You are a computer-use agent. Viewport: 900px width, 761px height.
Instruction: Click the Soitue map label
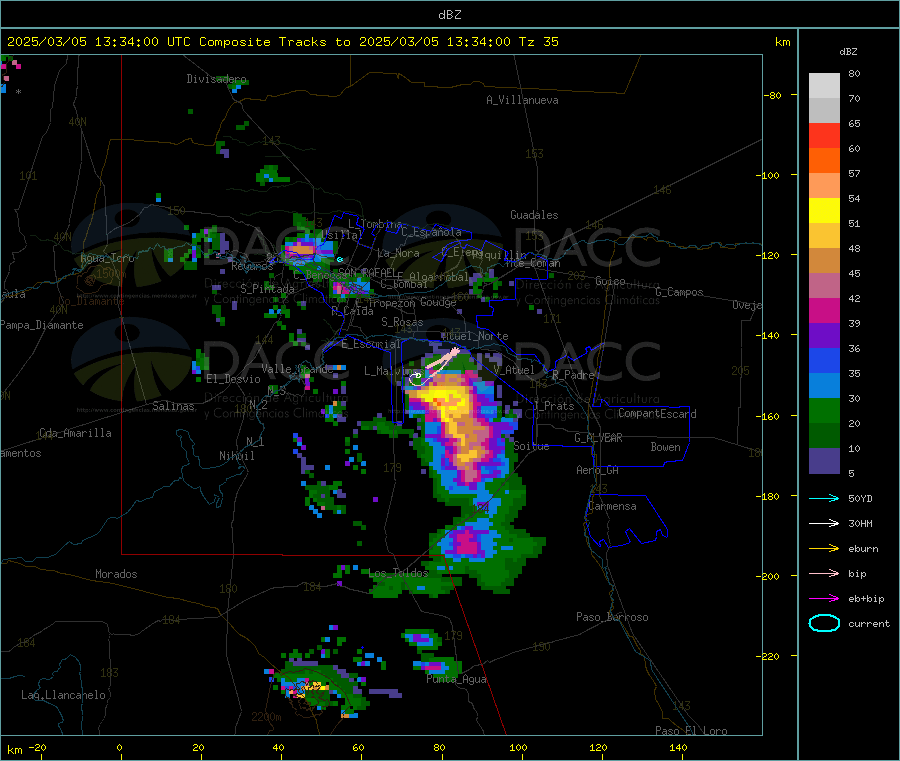(x=531, y=446)
